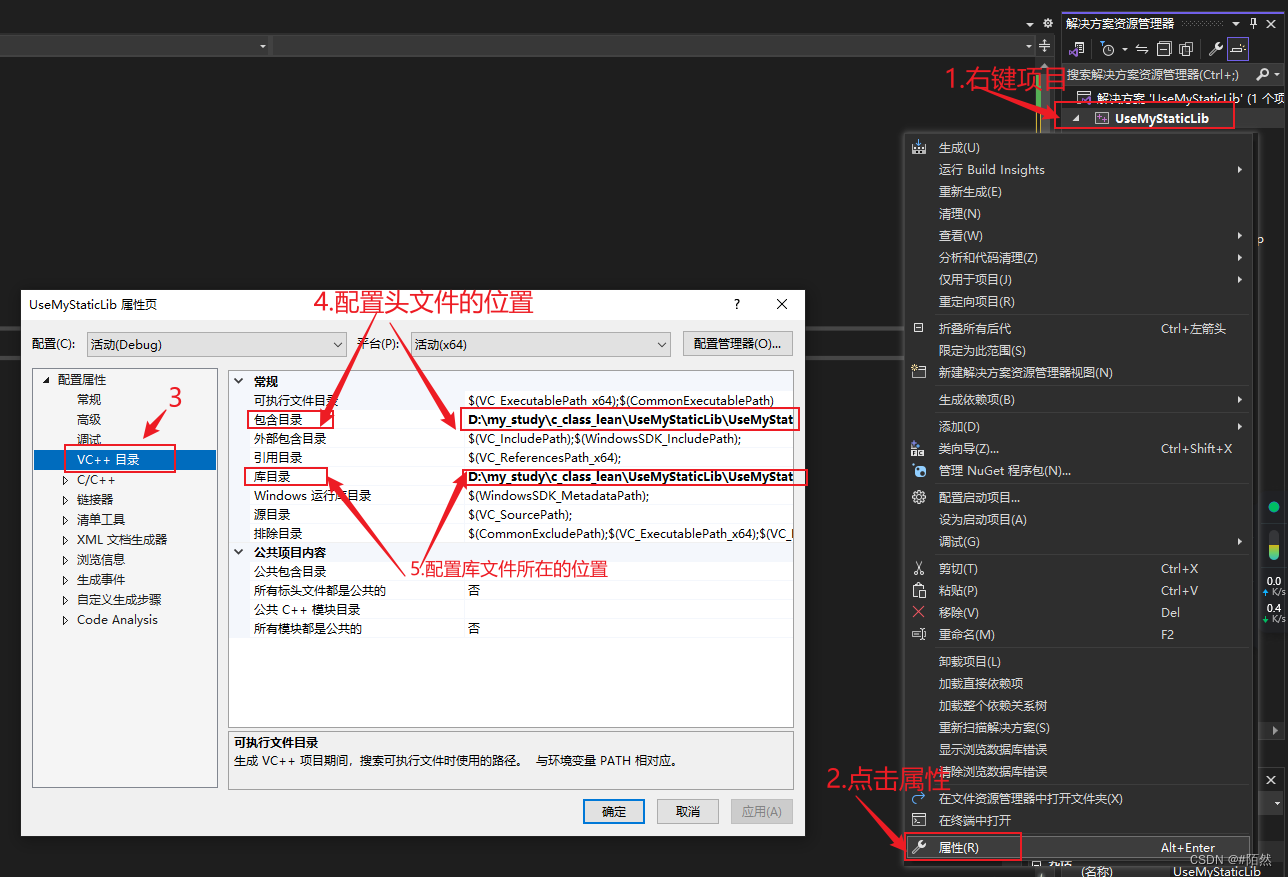Click the gear icon left of Solution Explorer

pos(1048,23)
